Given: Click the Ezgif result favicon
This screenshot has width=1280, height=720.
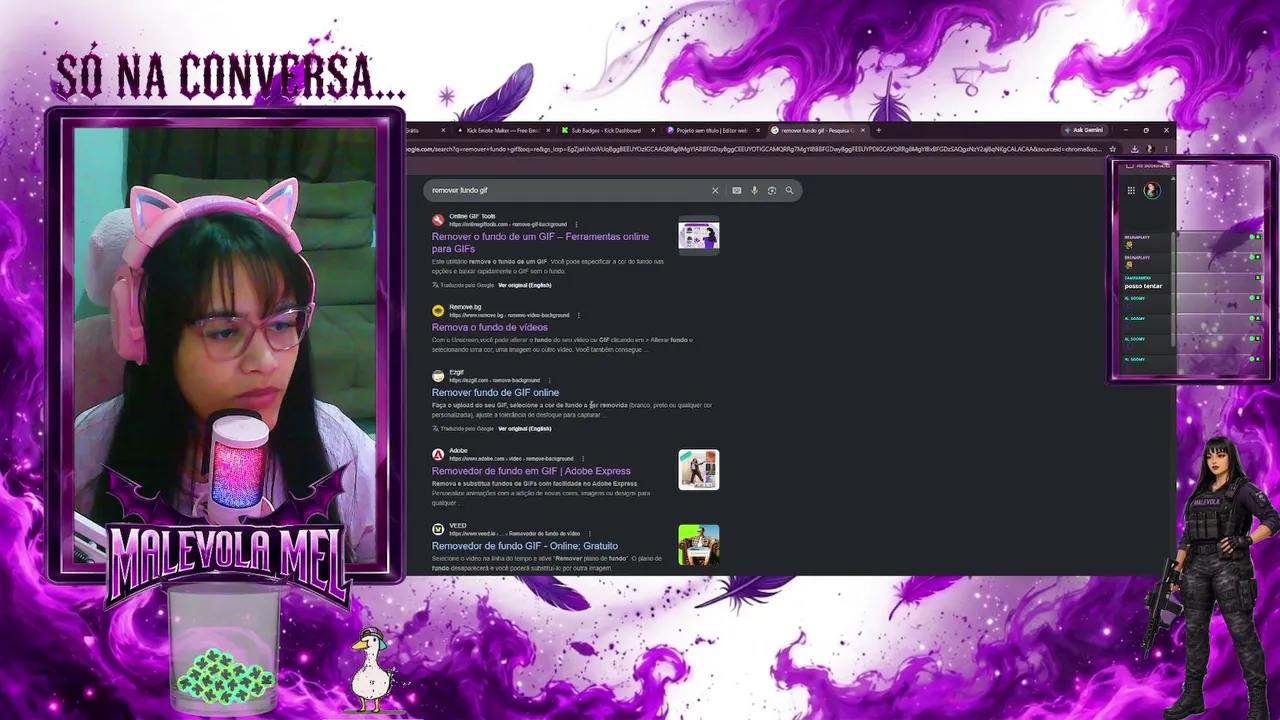Looking at the screenshot, I should (x=438, y=376).
